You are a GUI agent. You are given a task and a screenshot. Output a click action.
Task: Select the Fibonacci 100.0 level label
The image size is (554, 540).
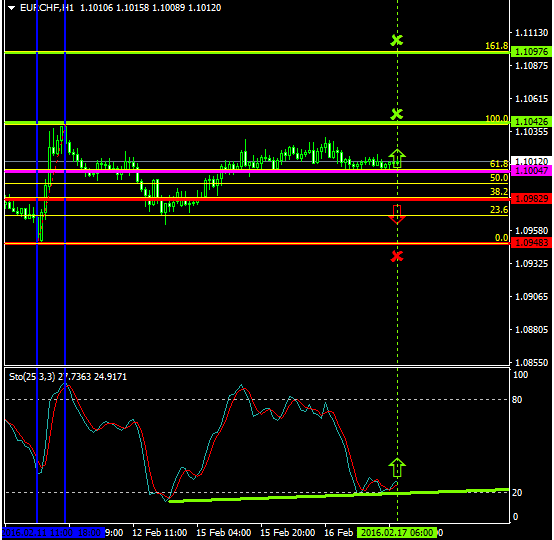496,118
